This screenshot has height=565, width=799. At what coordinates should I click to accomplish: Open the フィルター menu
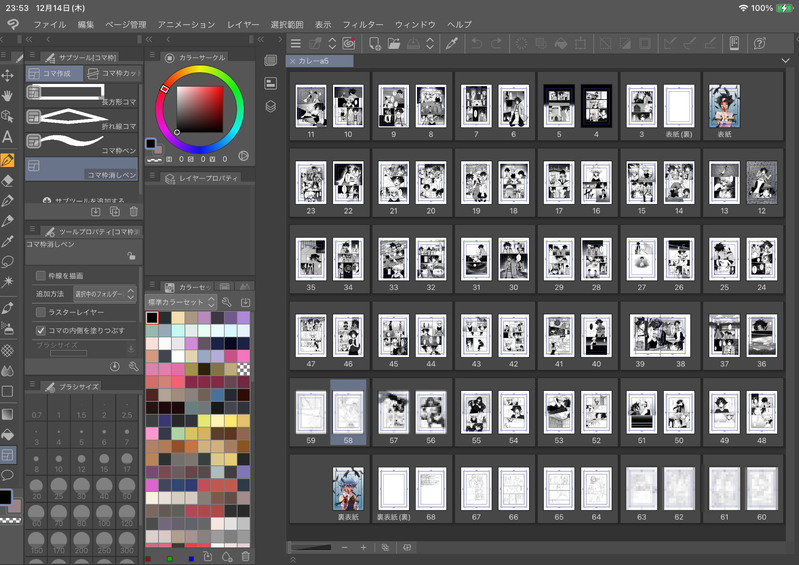click(x=363, y=24)
